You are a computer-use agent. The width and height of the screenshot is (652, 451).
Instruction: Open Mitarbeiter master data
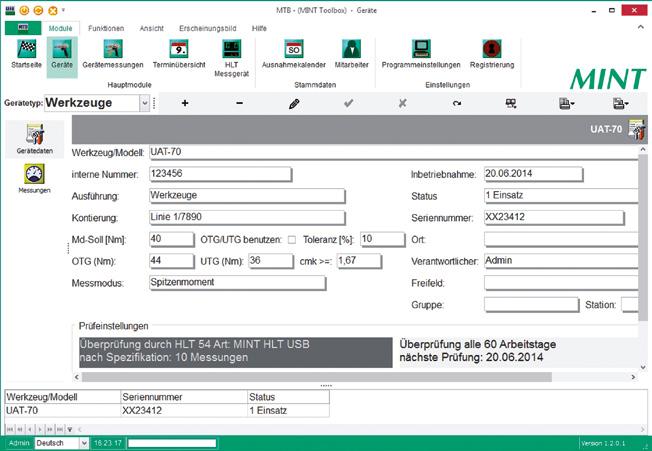[351, 55]
